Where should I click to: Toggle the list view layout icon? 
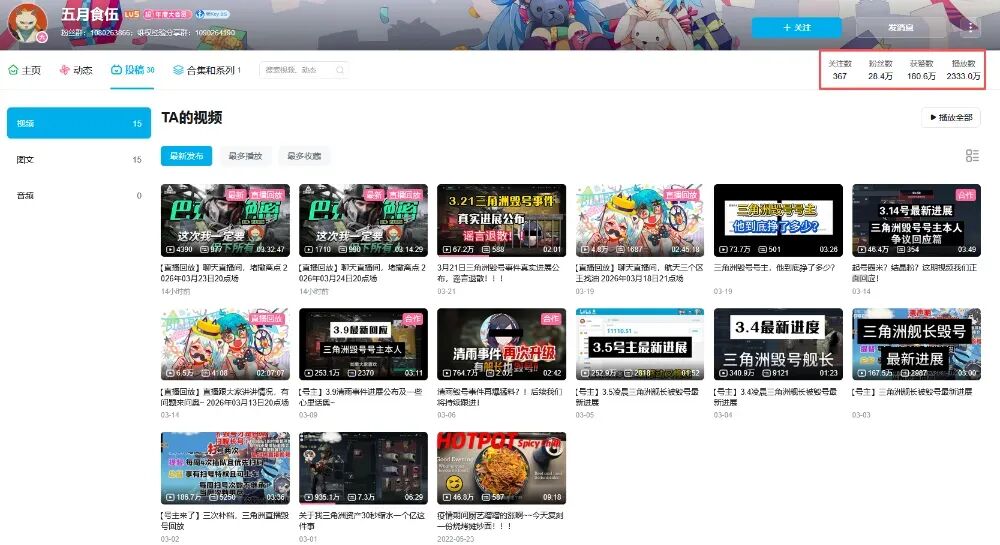point(972,156)
